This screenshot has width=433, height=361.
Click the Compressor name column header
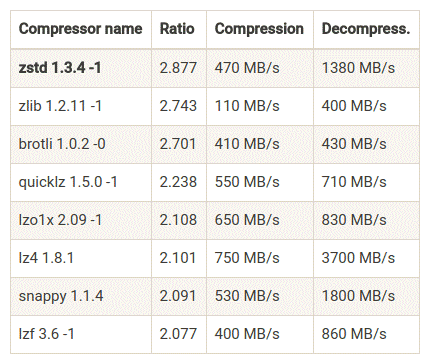(81, 29)
